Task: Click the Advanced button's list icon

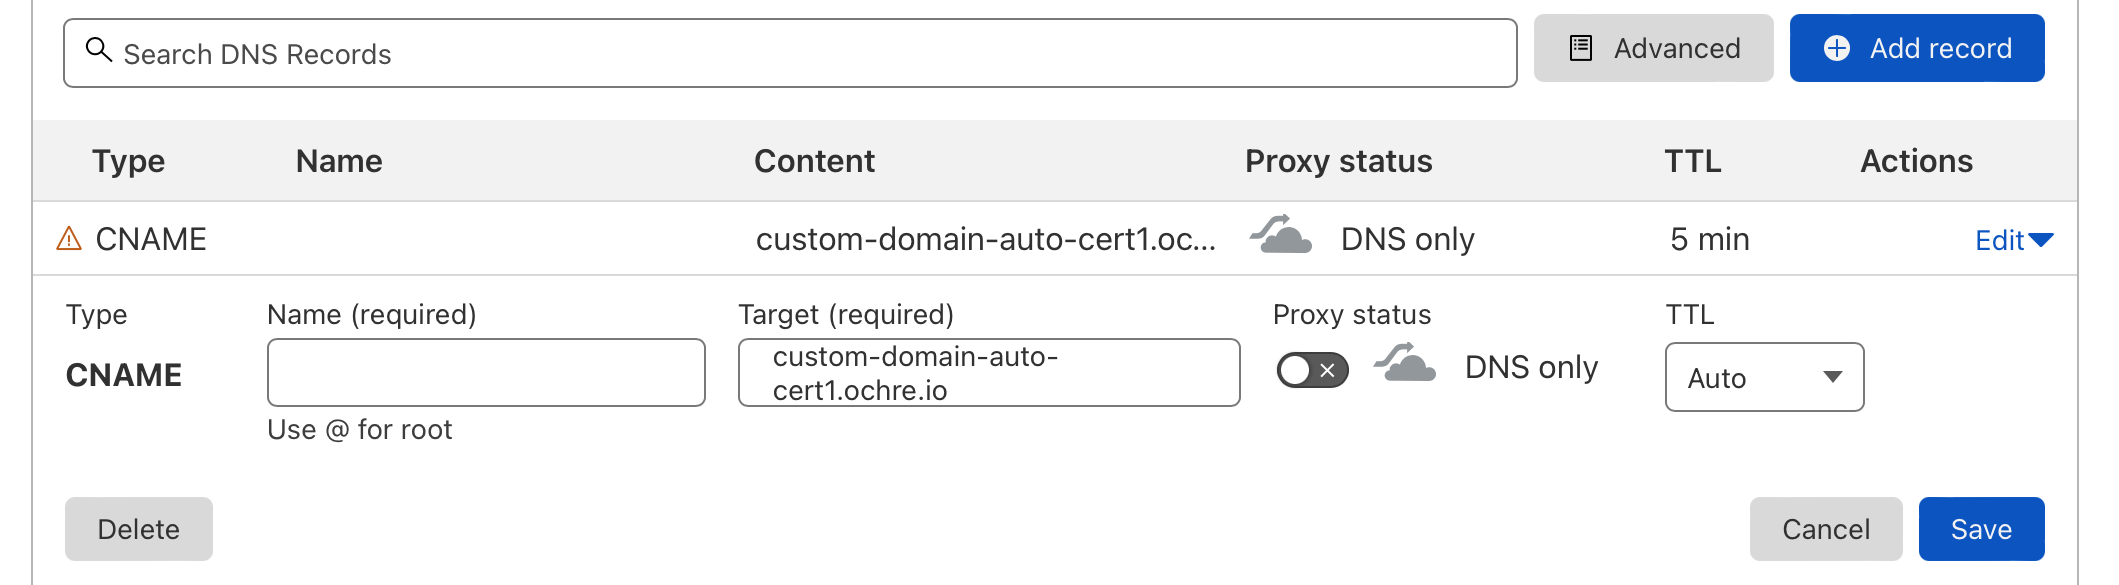Action: coord(1581,48)
